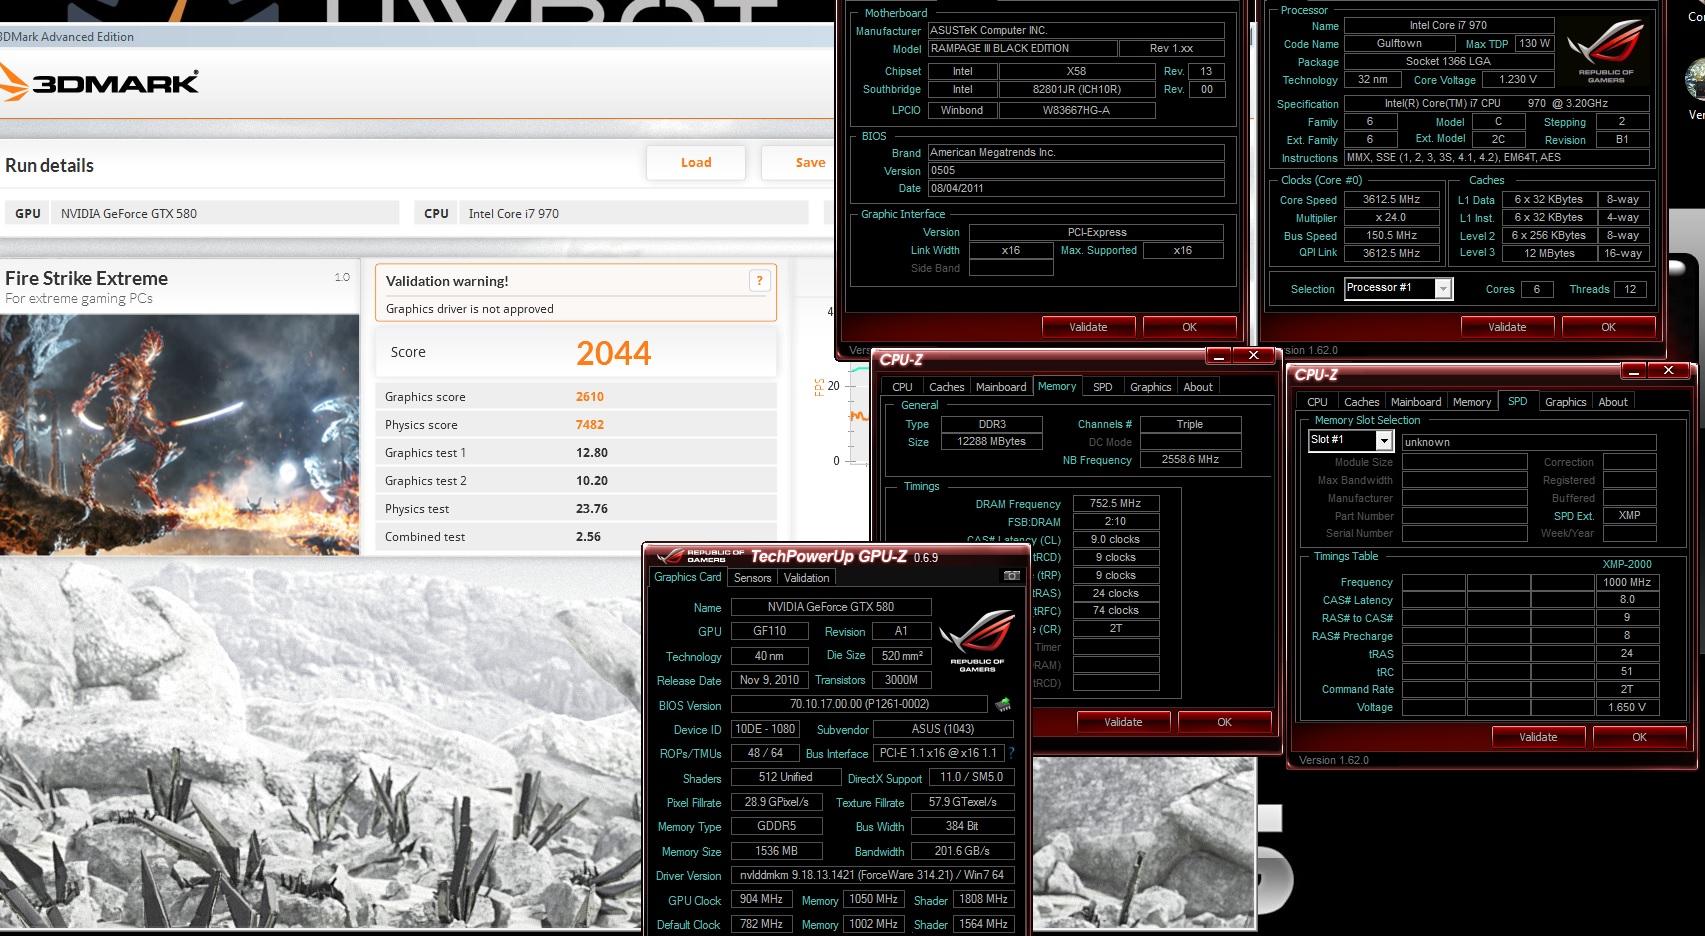1705x936 pixels.
Task: Click the Bus Interface question mark in GPU-Z
Action: 1011,753
